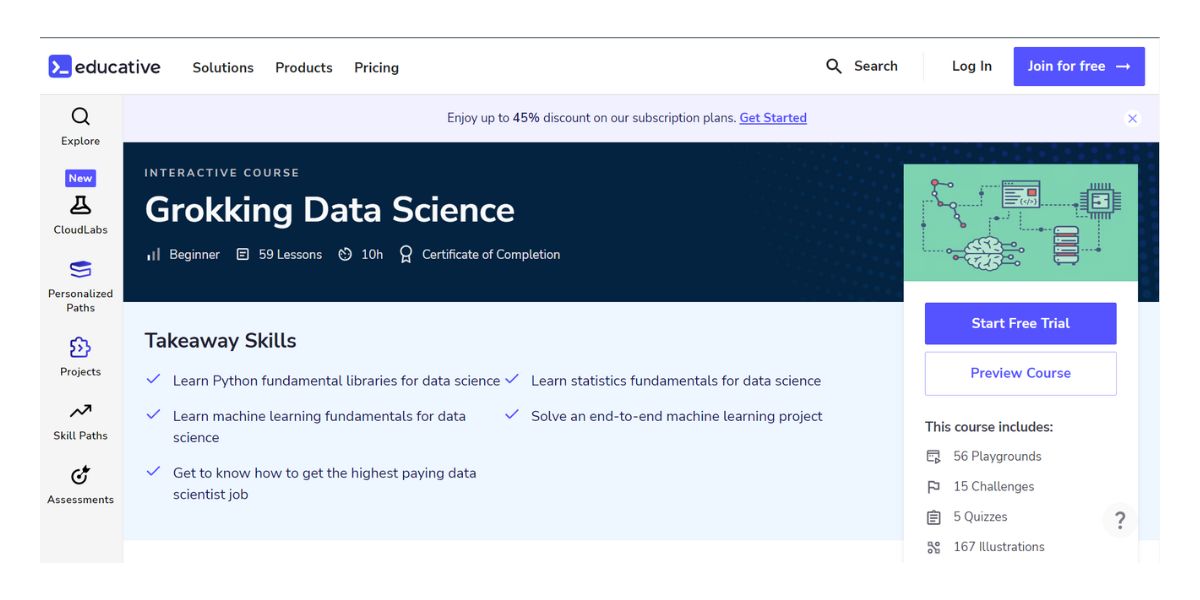Click Start Free Trial button

(x=1020, y=323)
